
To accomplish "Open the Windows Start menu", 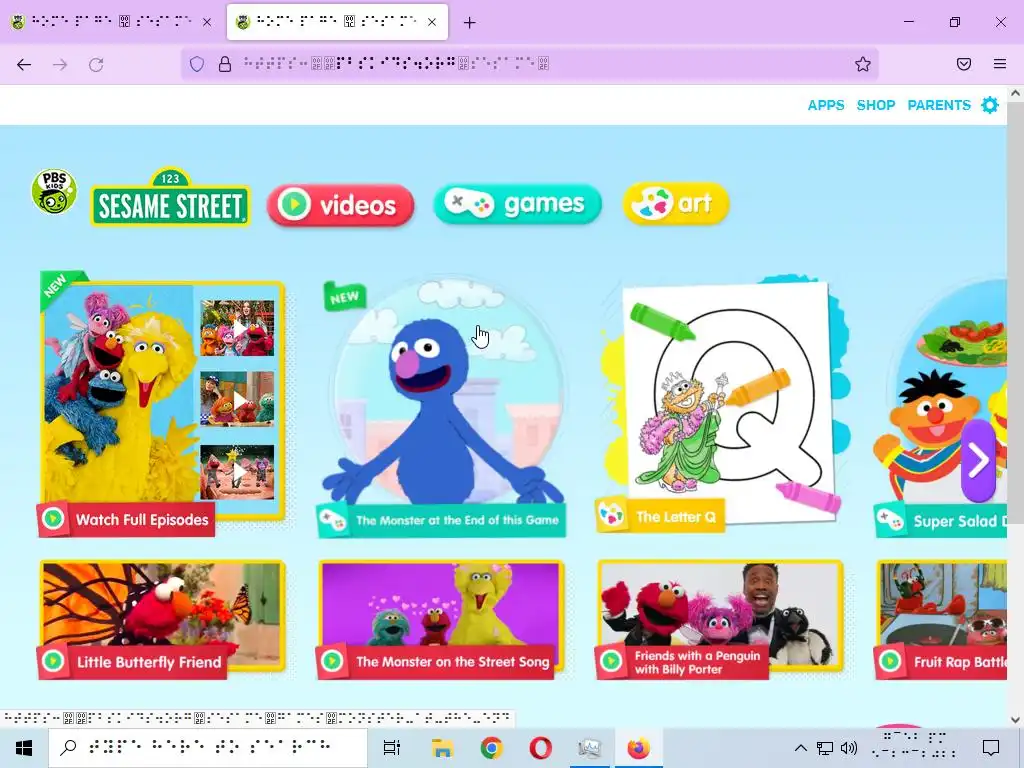I will (x=24, y=748).
